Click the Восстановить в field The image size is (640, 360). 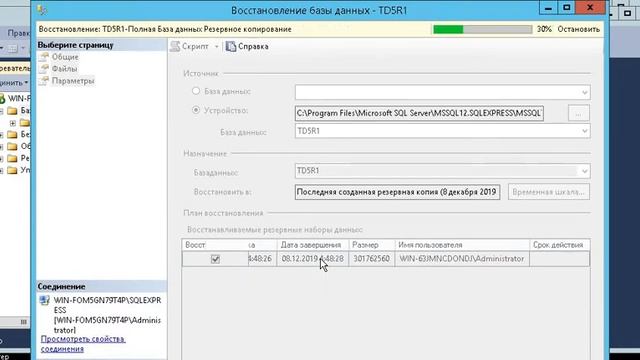click(397, 192)
